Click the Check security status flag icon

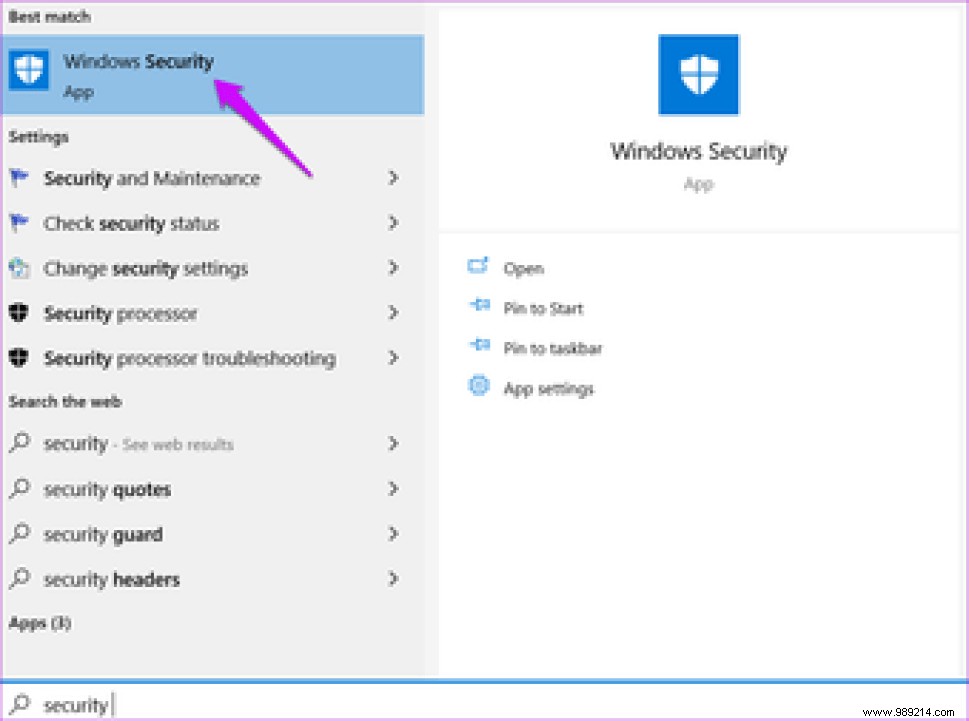point(20,223)
